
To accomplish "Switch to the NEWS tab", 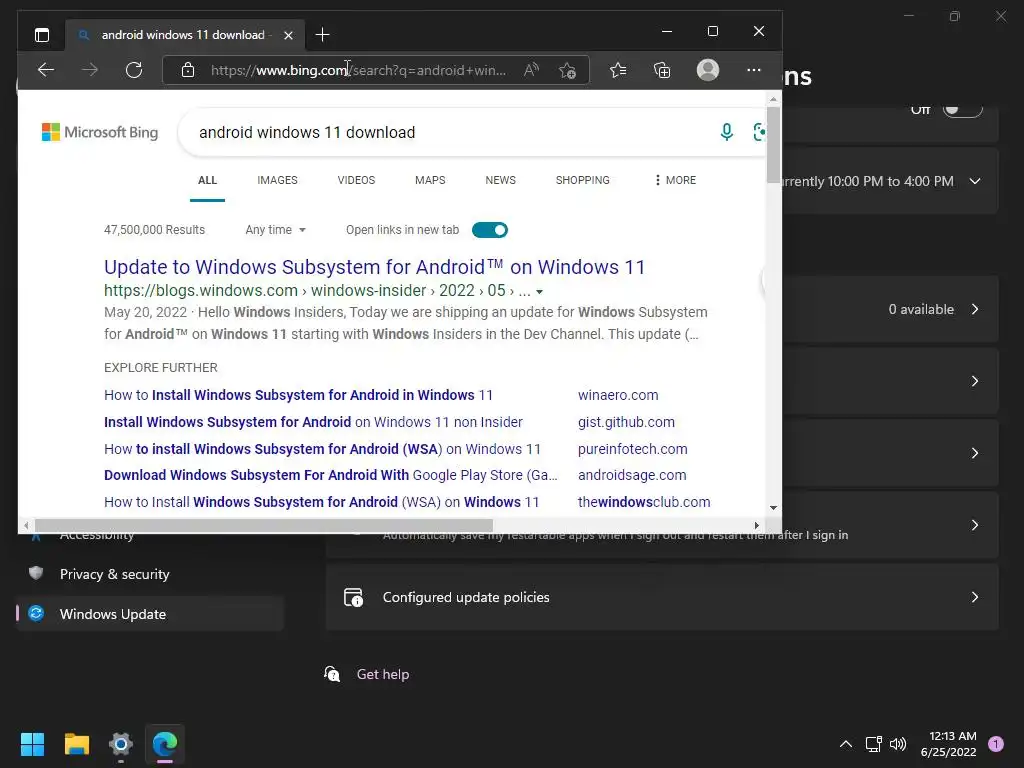I will [500, 180].
